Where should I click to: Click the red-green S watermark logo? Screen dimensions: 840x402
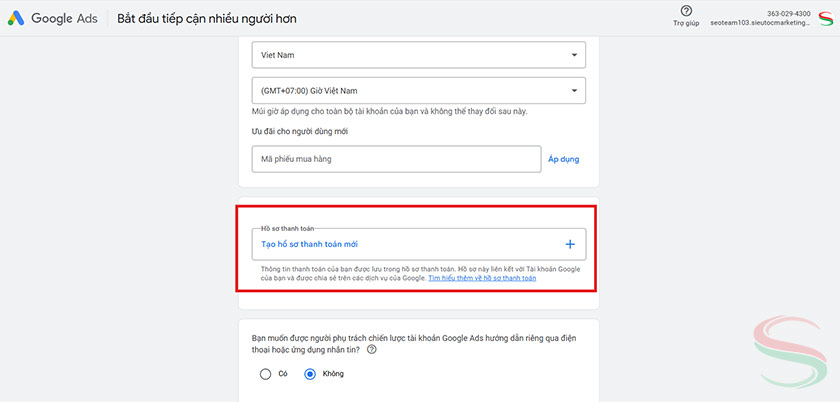click(794, 350)
